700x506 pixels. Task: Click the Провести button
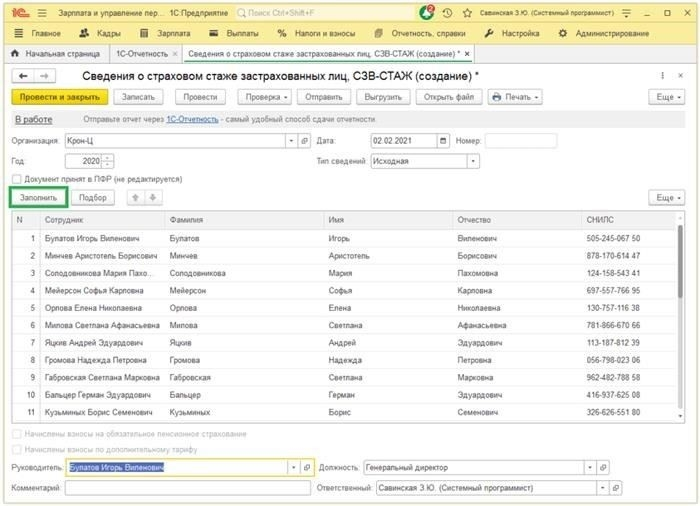pyautogui.click(x=200, y=97)
